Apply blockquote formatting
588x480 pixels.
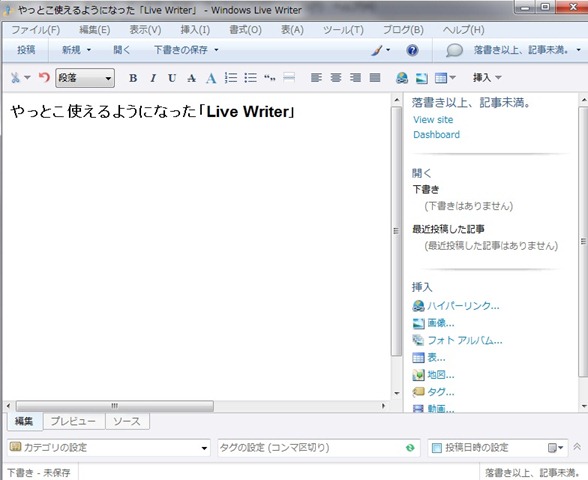[x=270, y=78]
